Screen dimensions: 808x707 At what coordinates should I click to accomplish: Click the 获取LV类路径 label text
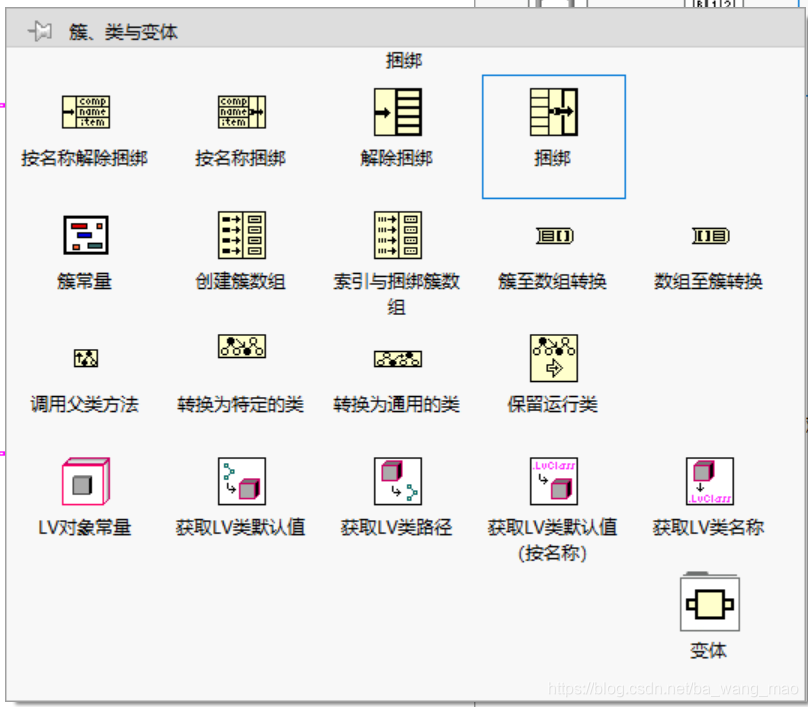(397, 527)
